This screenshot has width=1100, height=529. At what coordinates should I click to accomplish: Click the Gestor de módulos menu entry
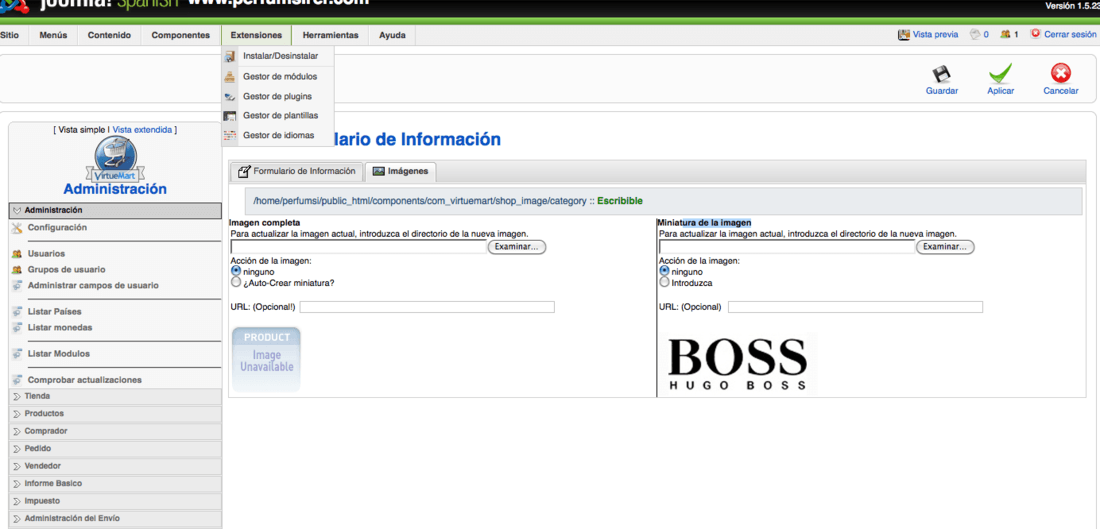click(280, 76)
